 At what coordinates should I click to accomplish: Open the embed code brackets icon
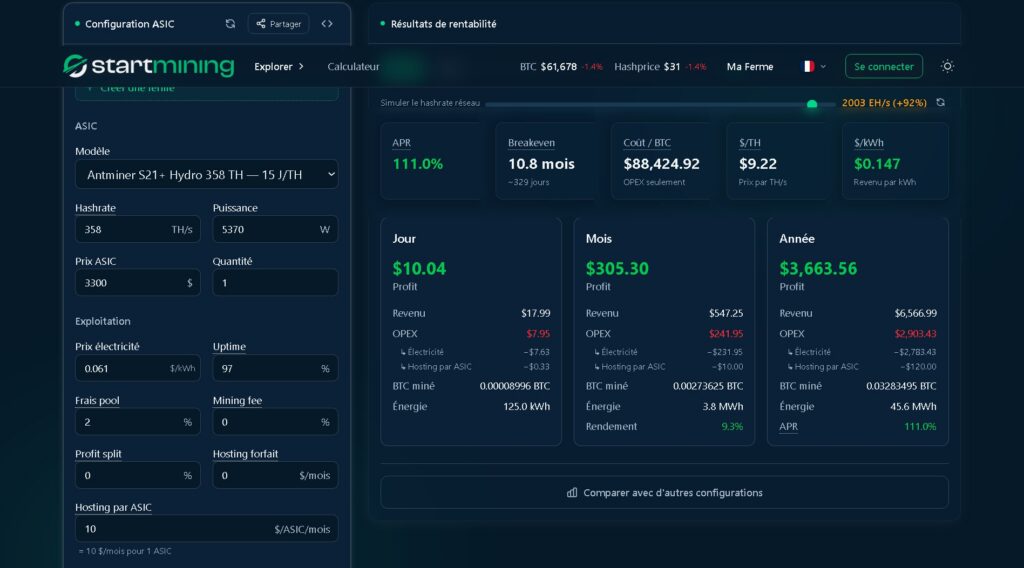coord(327,24)
